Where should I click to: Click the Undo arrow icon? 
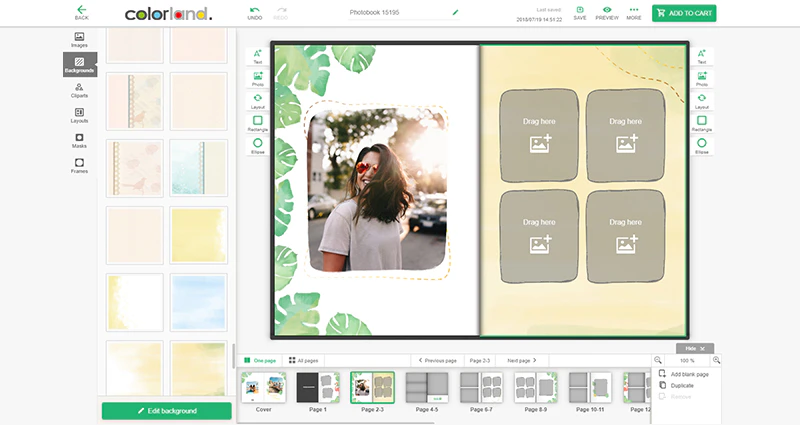[255, 10]
